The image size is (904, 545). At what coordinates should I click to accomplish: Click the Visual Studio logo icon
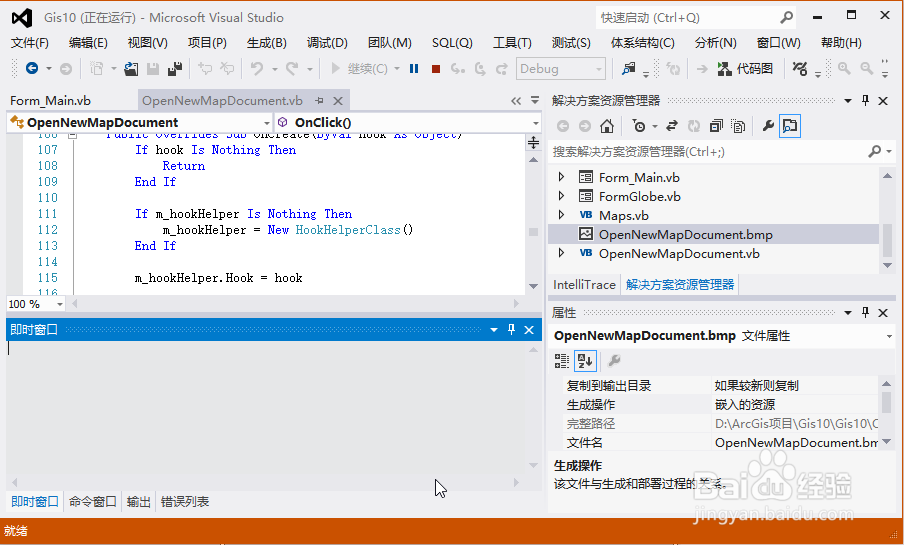22,18
